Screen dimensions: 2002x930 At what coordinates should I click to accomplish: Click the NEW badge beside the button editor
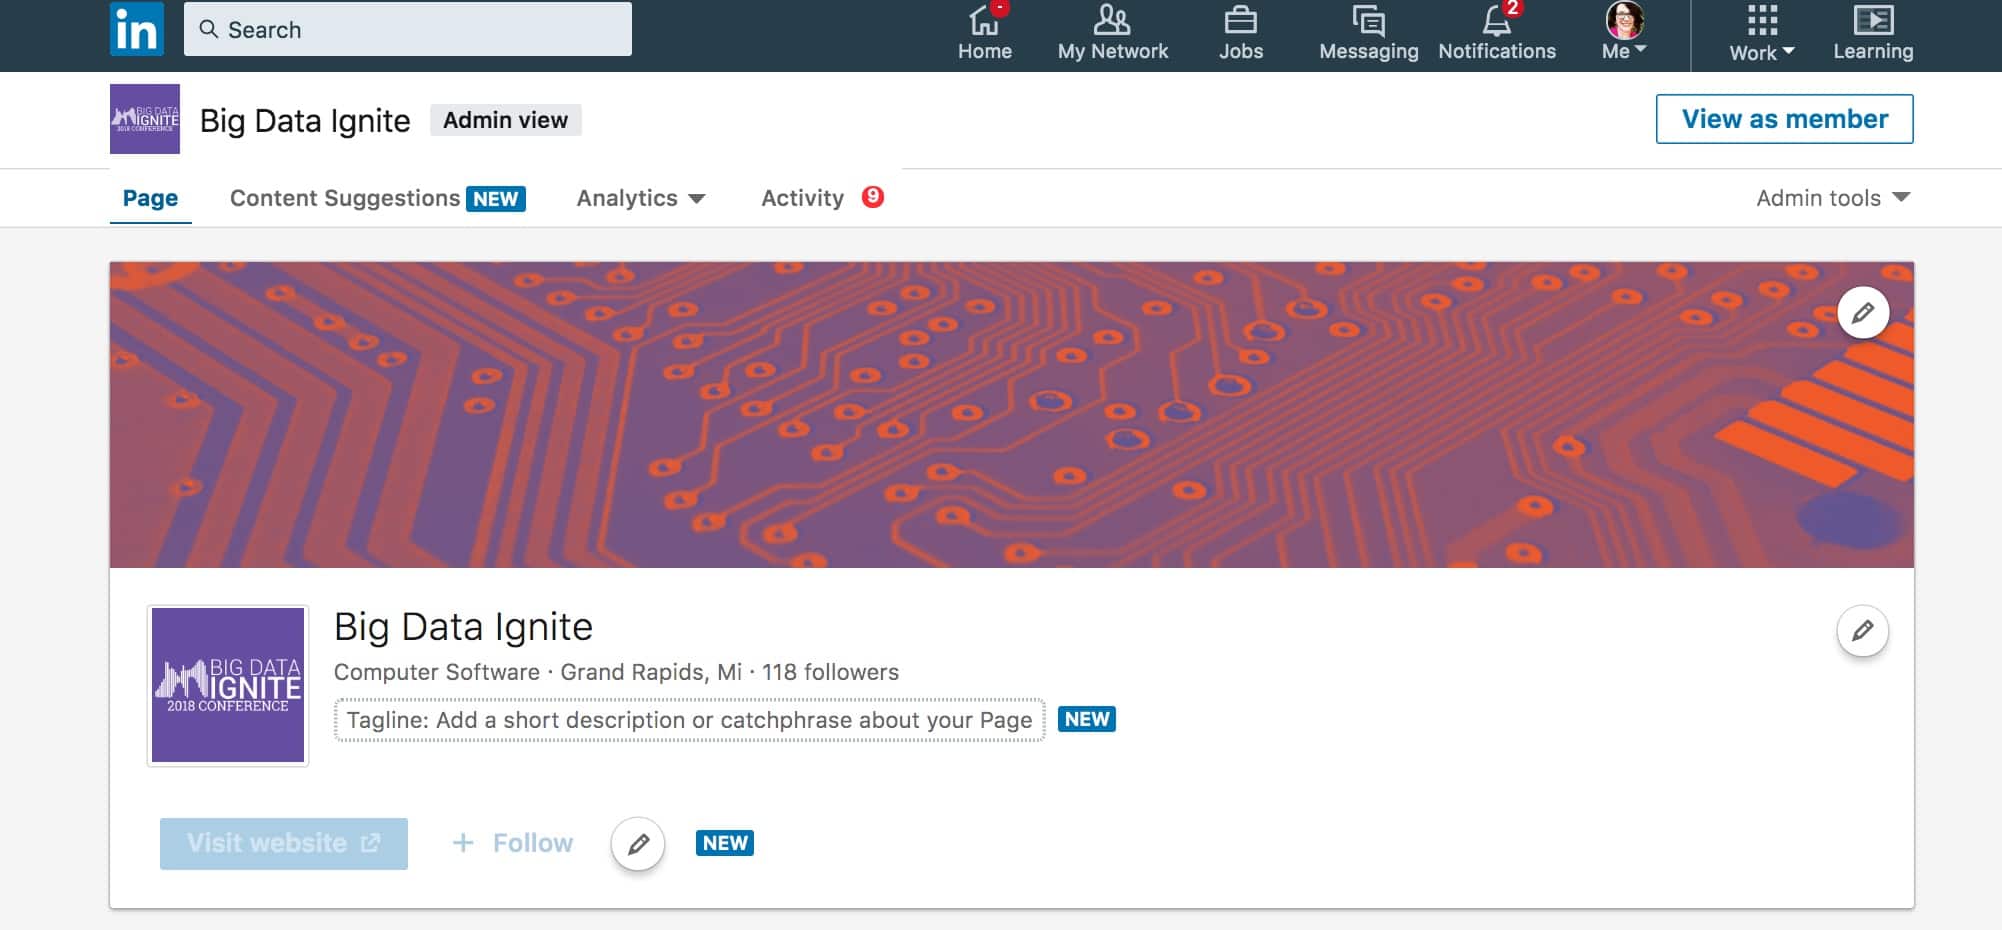tap(725, 843)
